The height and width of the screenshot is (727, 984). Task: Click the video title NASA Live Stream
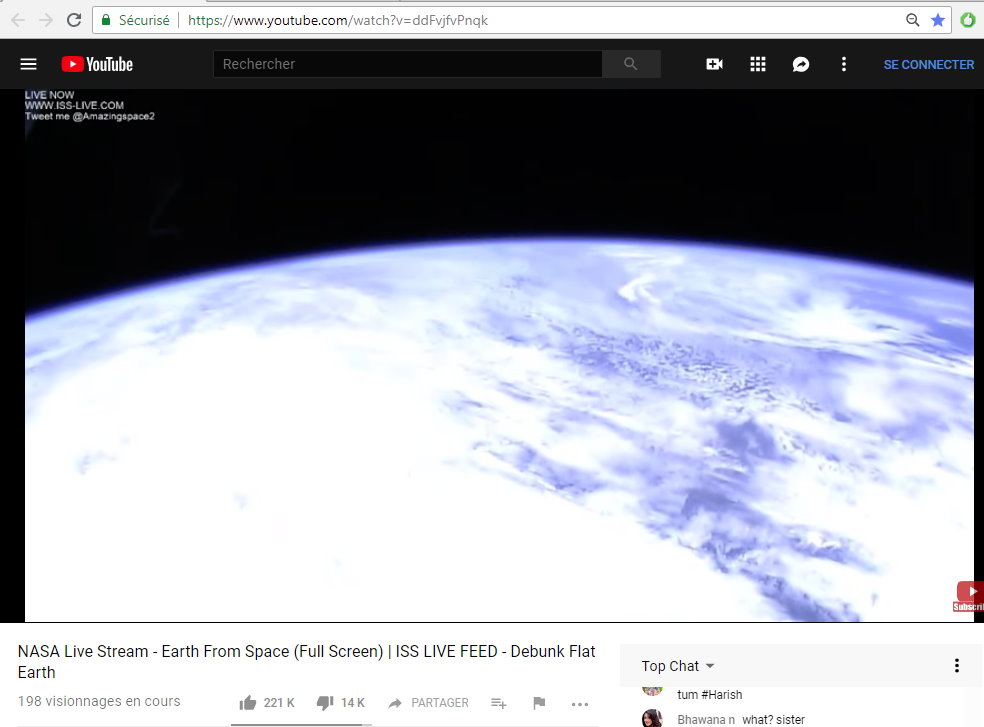tap(306, 662)
